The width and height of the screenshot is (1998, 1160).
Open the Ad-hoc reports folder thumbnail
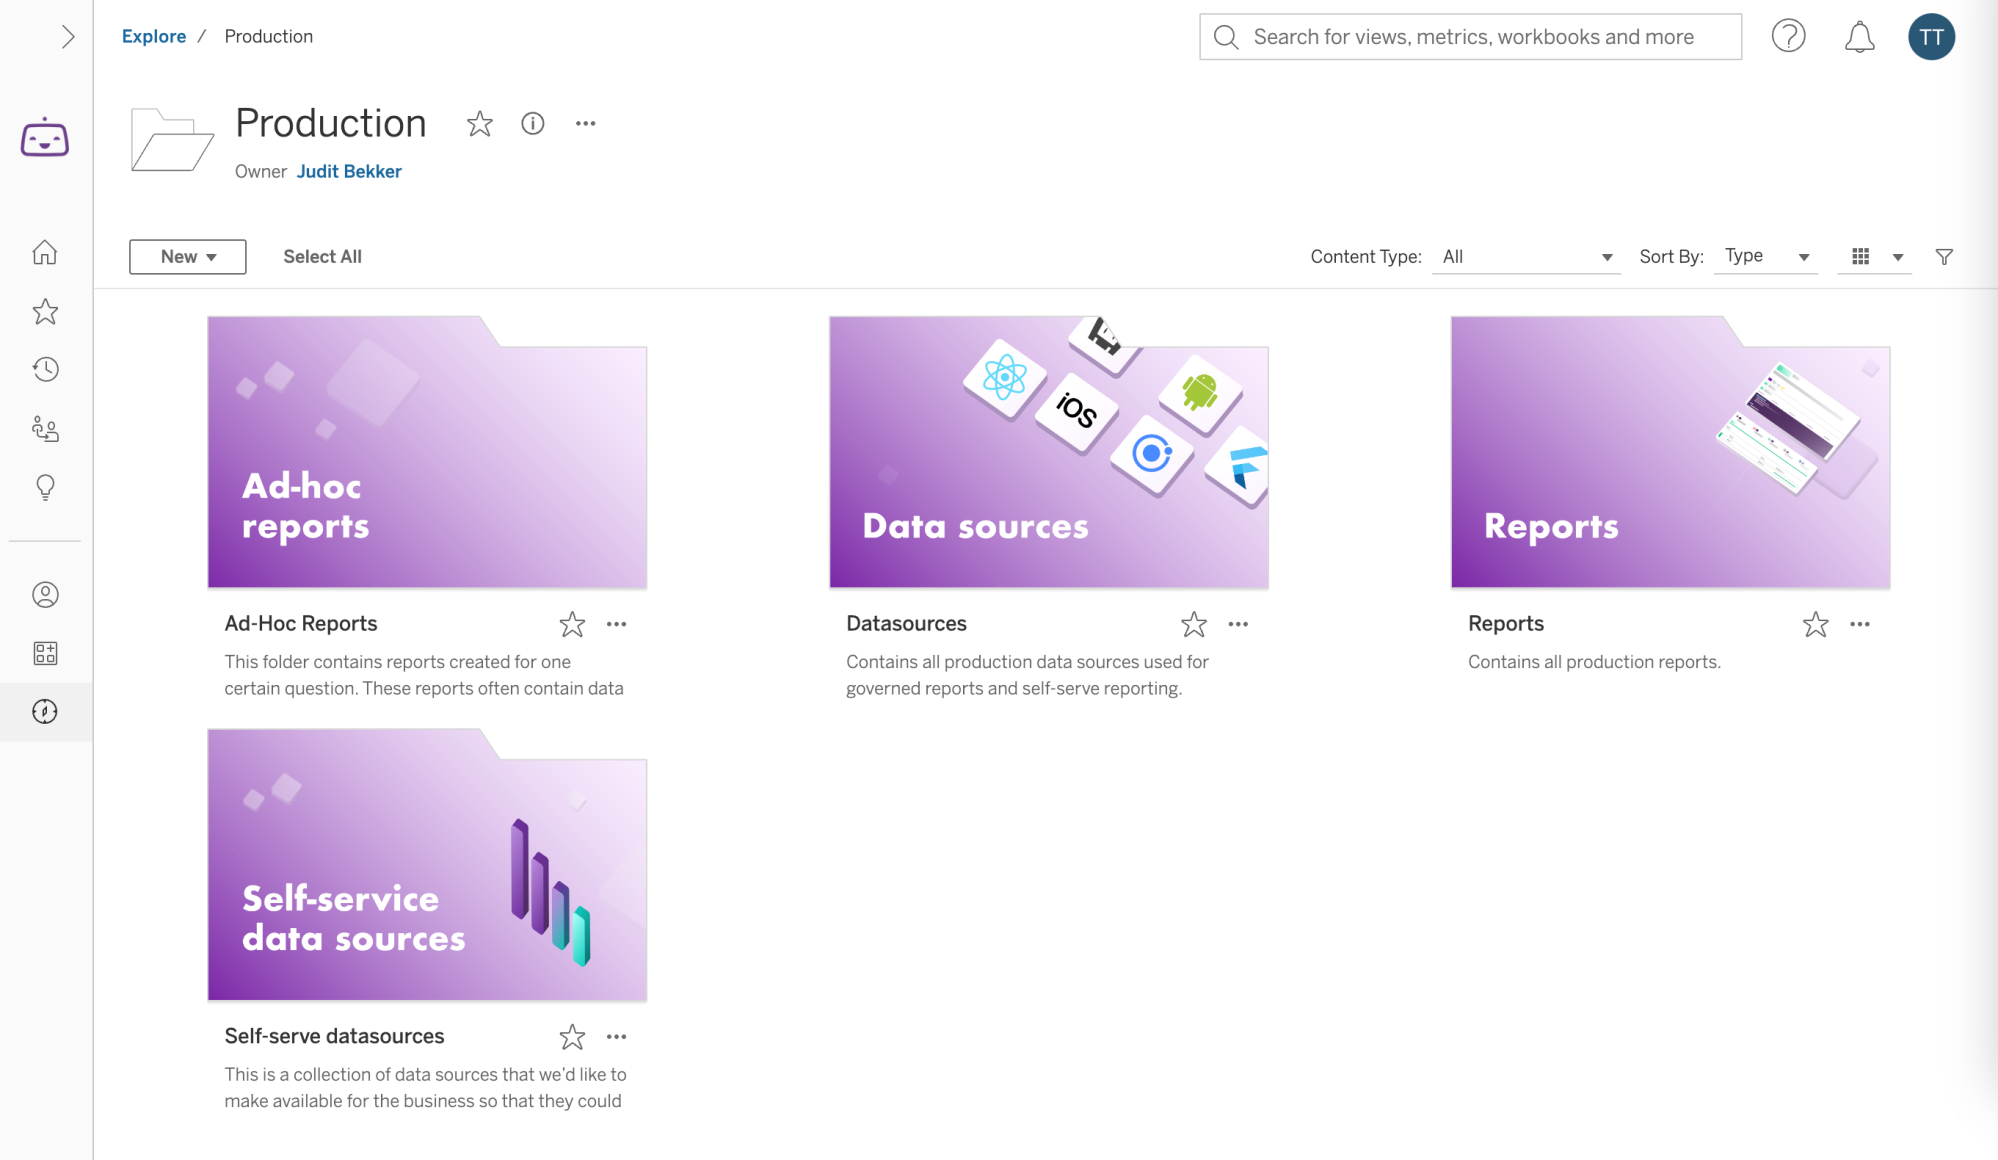pyautogui.click(x=427, y=452)
